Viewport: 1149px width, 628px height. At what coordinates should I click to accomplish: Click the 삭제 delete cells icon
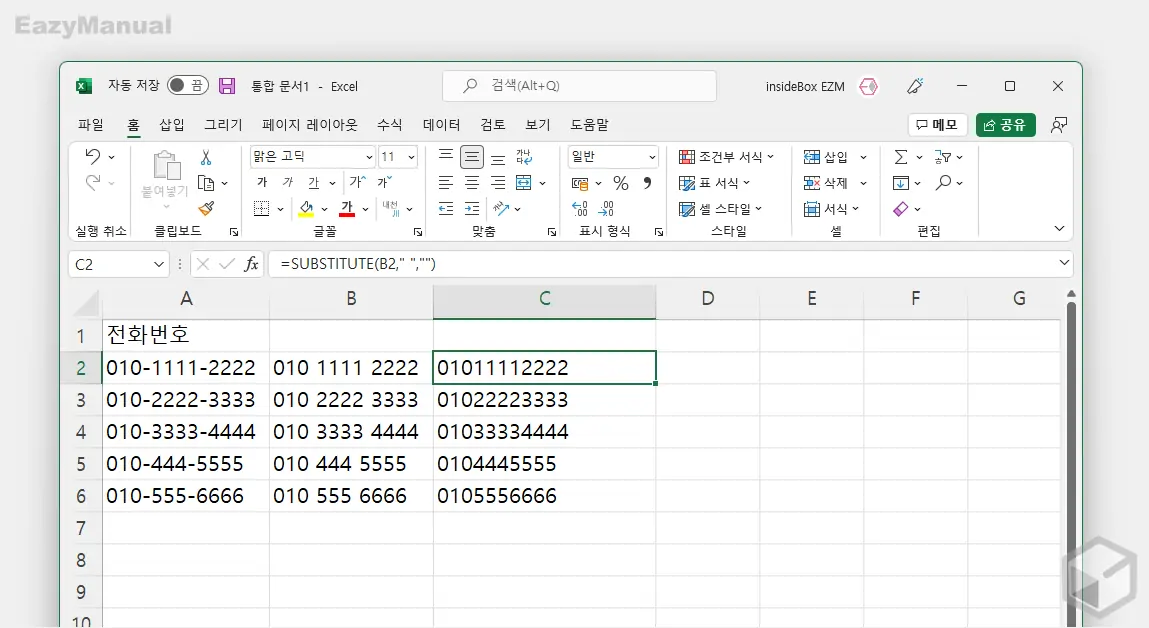[x=810, y=183]
